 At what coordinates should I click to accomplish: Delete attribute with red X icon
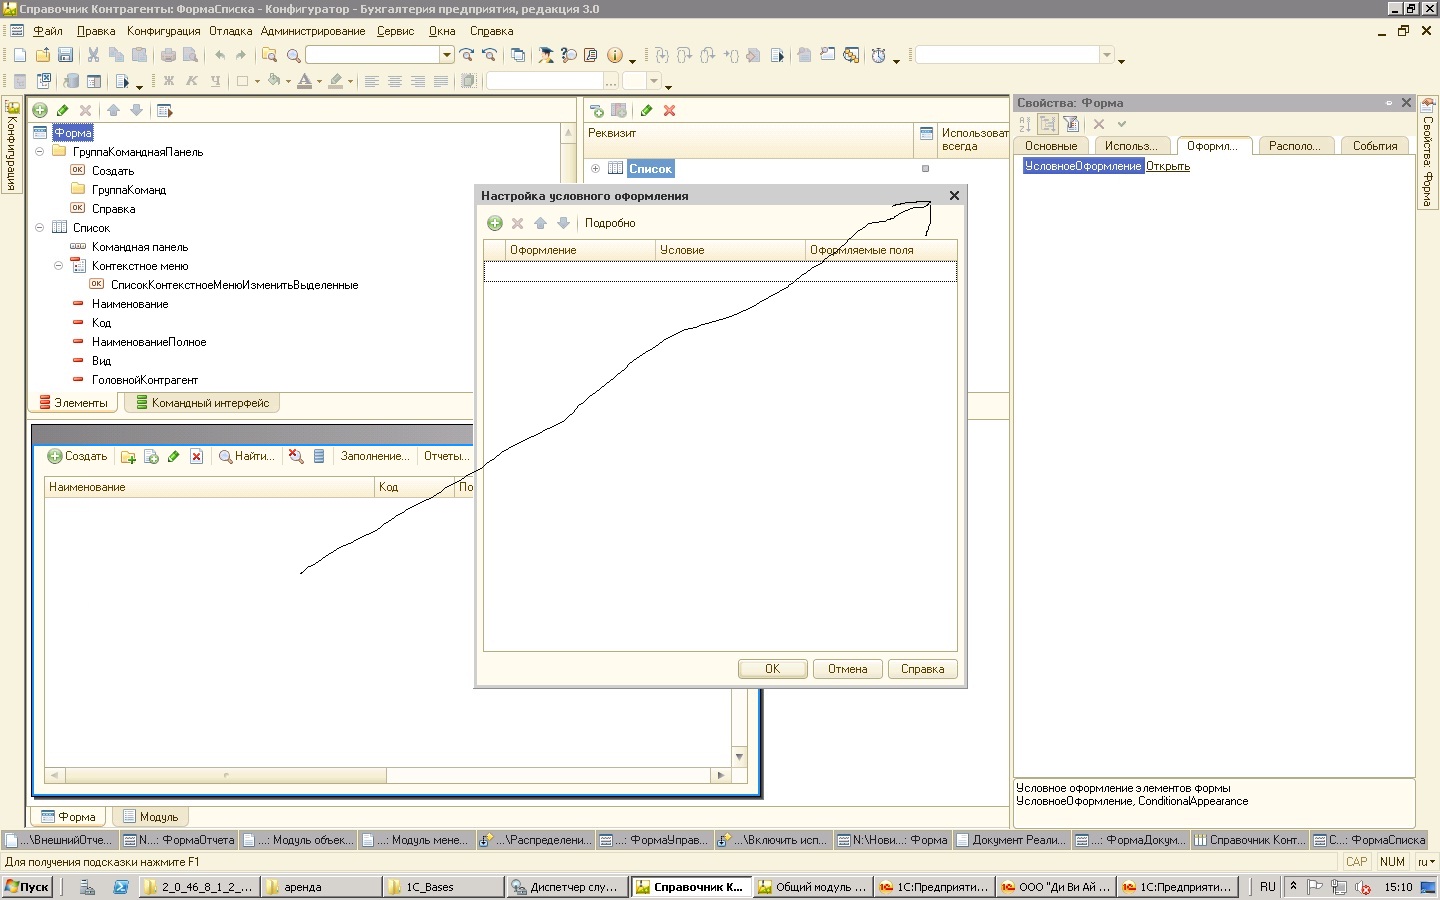pyautogui.click(x=669, y=110)
